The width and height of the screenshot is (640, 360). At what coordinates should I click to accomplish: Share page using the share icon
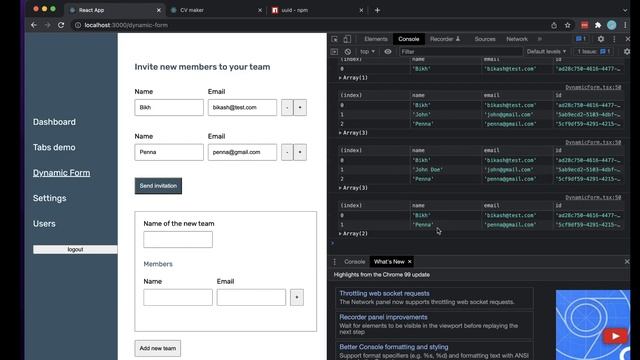[x=554, y=25]
